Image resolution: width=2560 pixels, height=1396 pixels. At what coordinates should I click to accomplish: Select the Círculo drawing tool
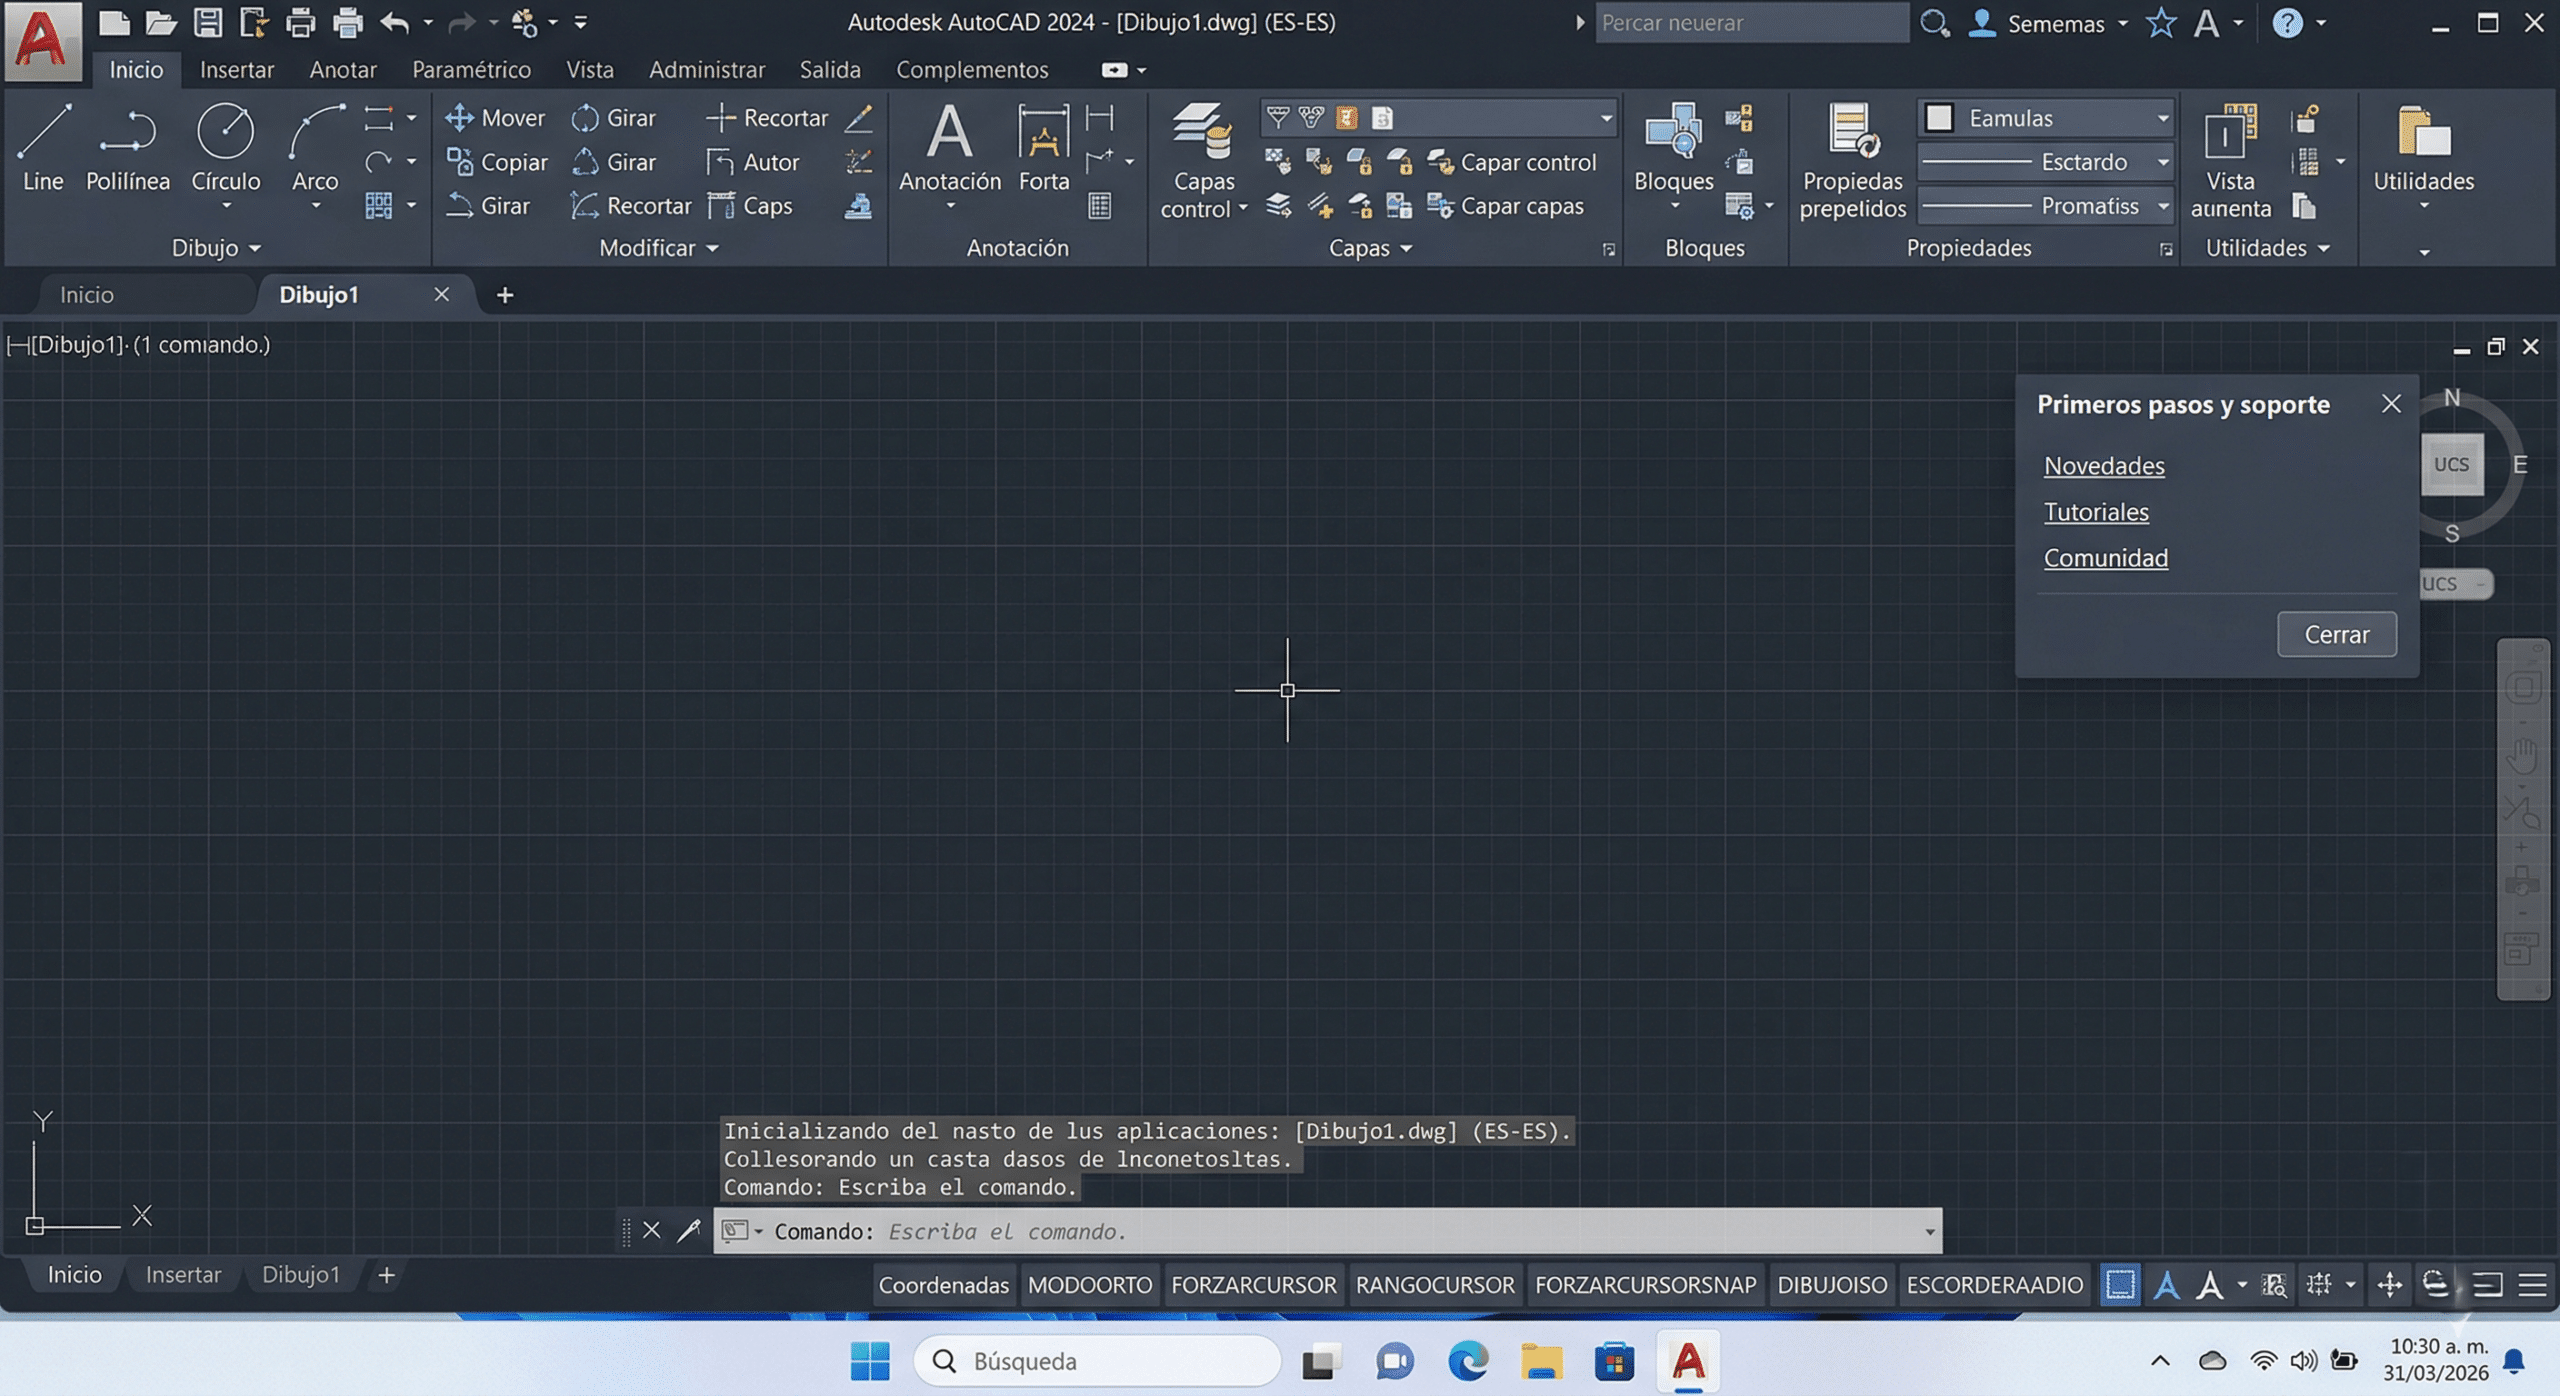[225, 148]
